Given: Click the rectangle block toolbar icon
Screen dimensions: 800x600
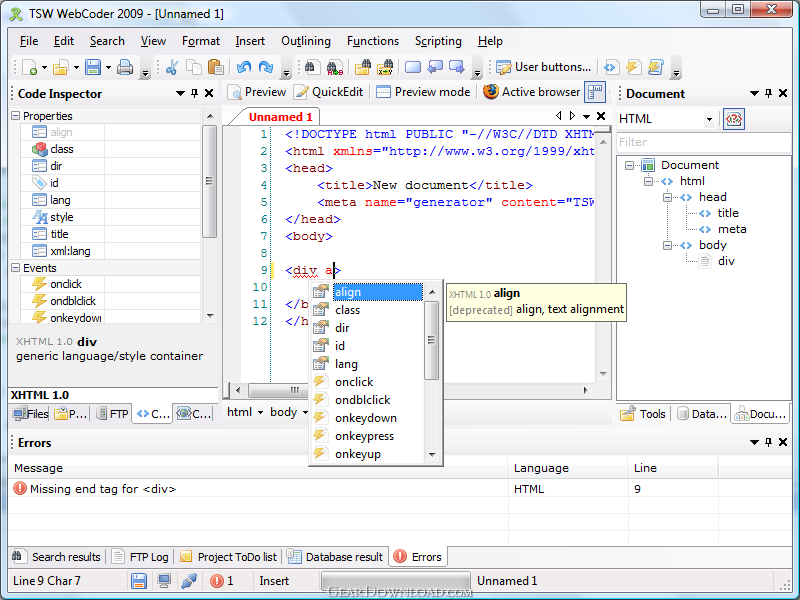Looking at the screenshot, I should pos(413,67).
